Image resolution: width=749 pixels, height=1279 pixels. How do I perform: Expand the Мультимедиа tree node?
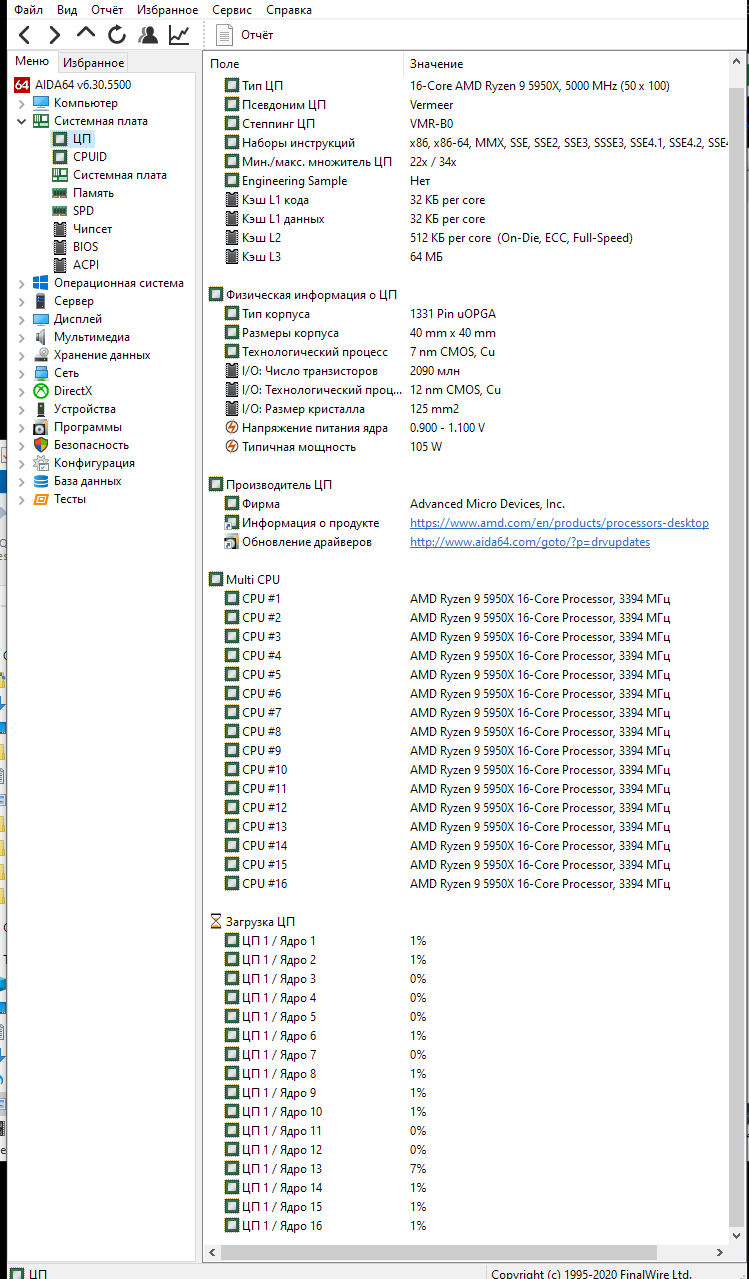tap(22, 337)
